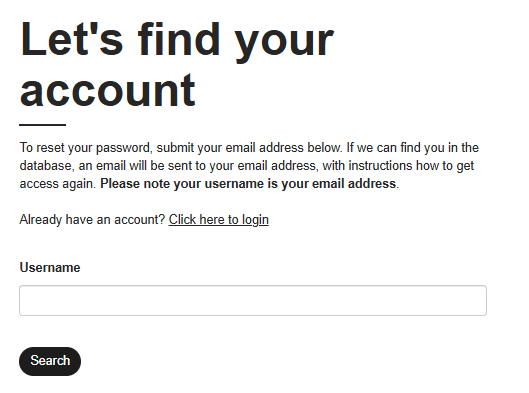Open the 'Click here to login' link
The height and width of the screenshot is (393, 529).
coord(219,220)
